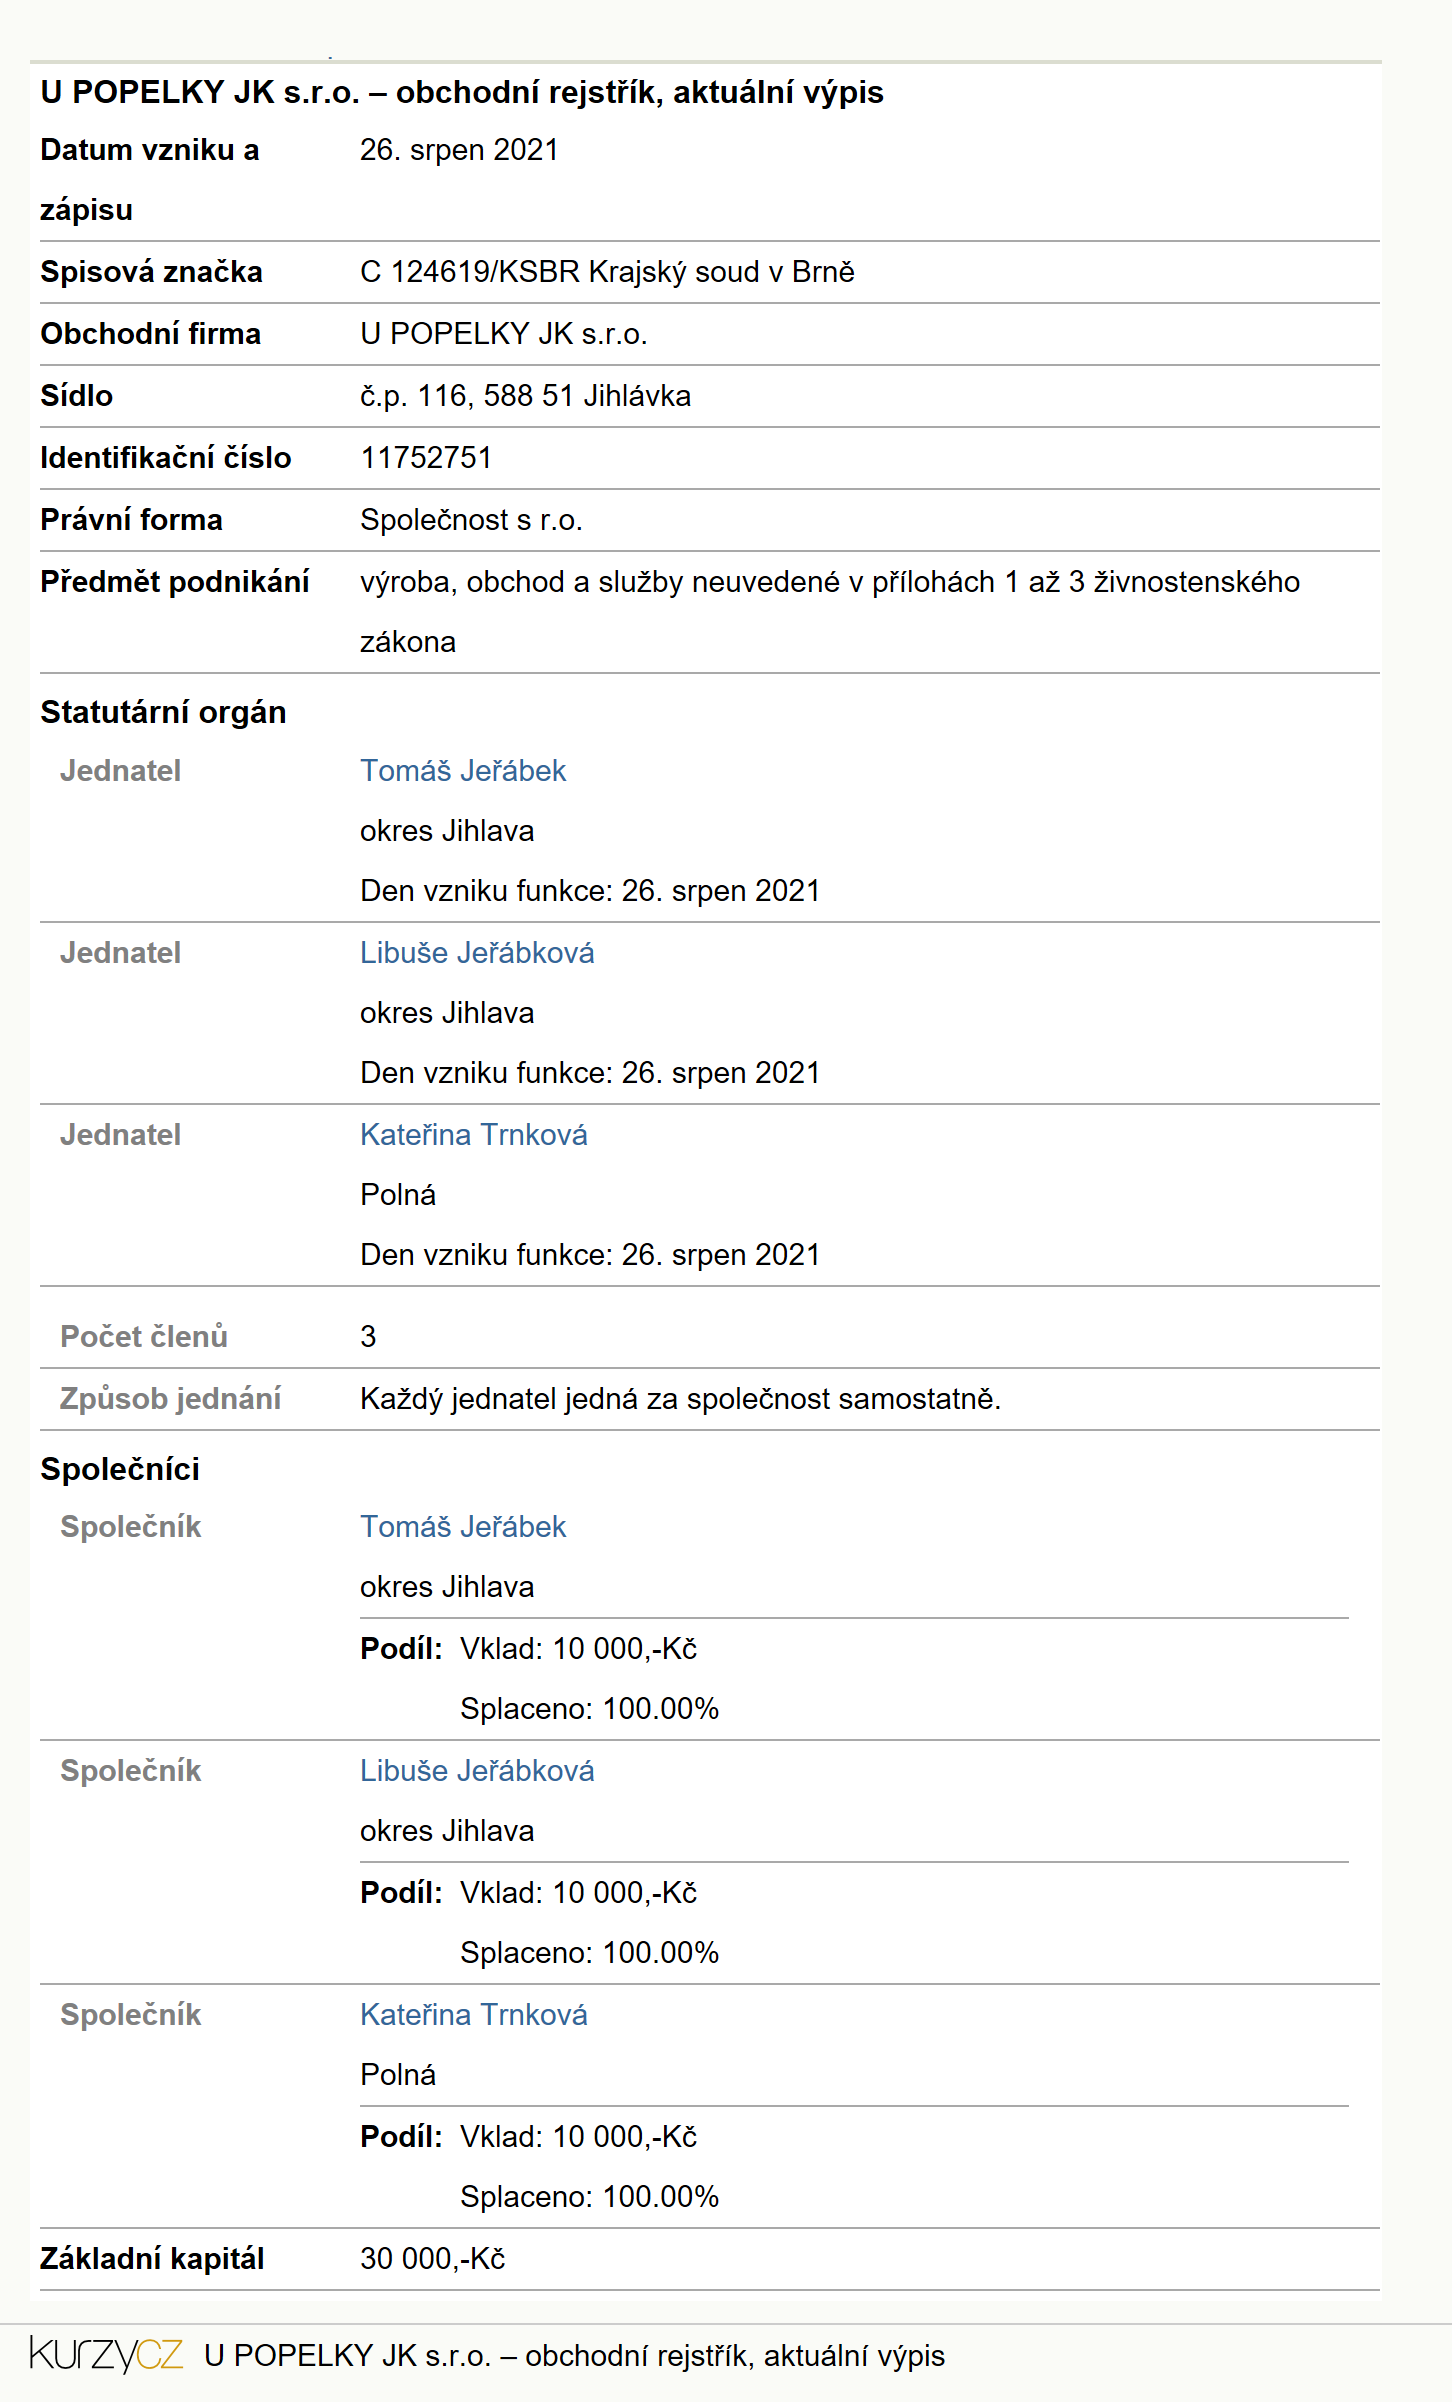This screenshot has height=2402, width=1452.
Task: Click the page title U POPELKY JK s.r.o.
Action: (462, 92)
